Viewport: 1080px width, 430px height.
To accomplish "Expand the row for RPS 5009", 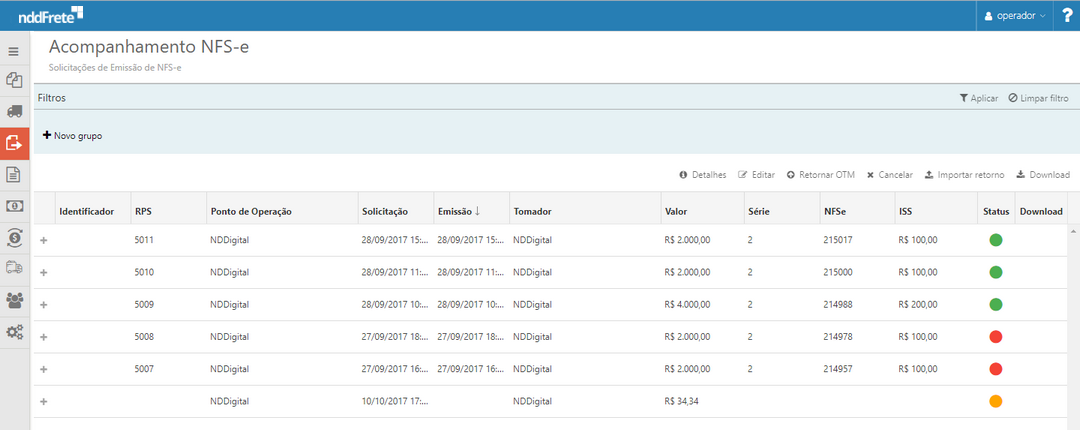I will click(x=43, y=305).
